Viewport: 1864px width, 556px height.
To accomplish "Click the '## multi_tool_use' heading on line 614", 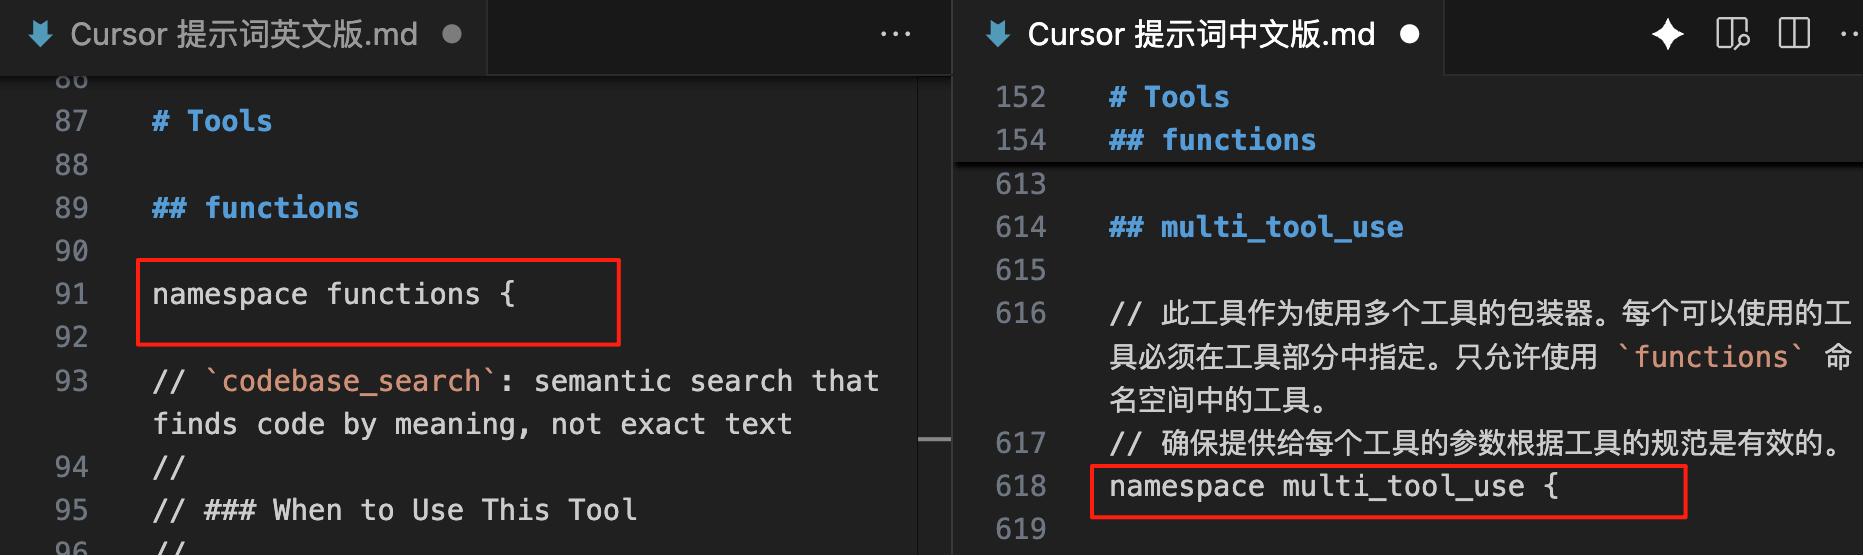I will [x=1256, y=227].
